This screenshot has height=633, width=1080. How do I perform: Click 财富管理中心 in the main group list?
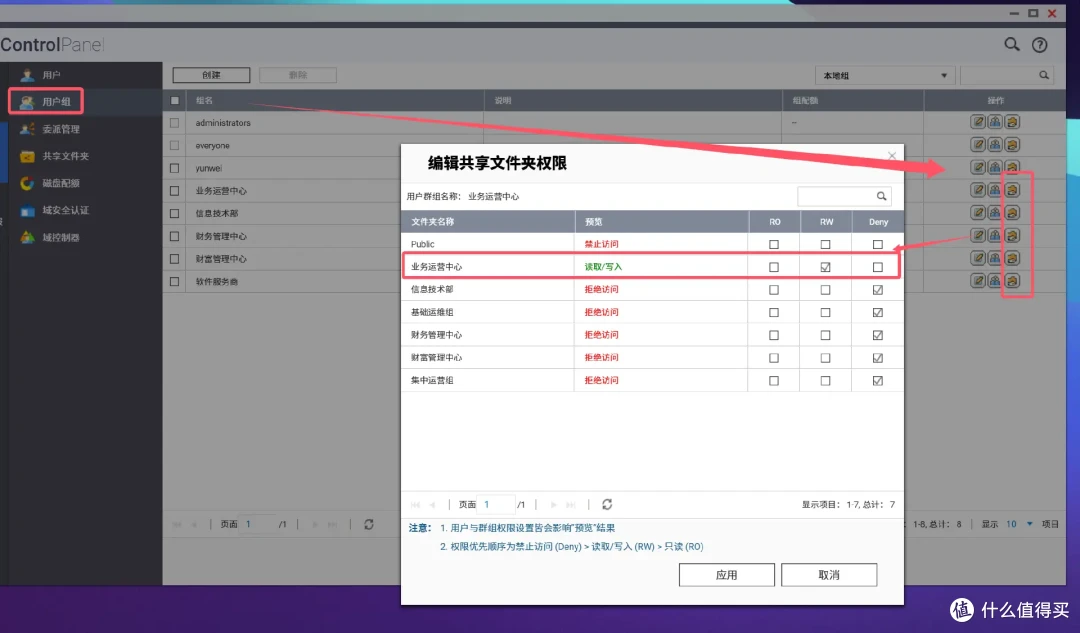click(x=220, y=259)
